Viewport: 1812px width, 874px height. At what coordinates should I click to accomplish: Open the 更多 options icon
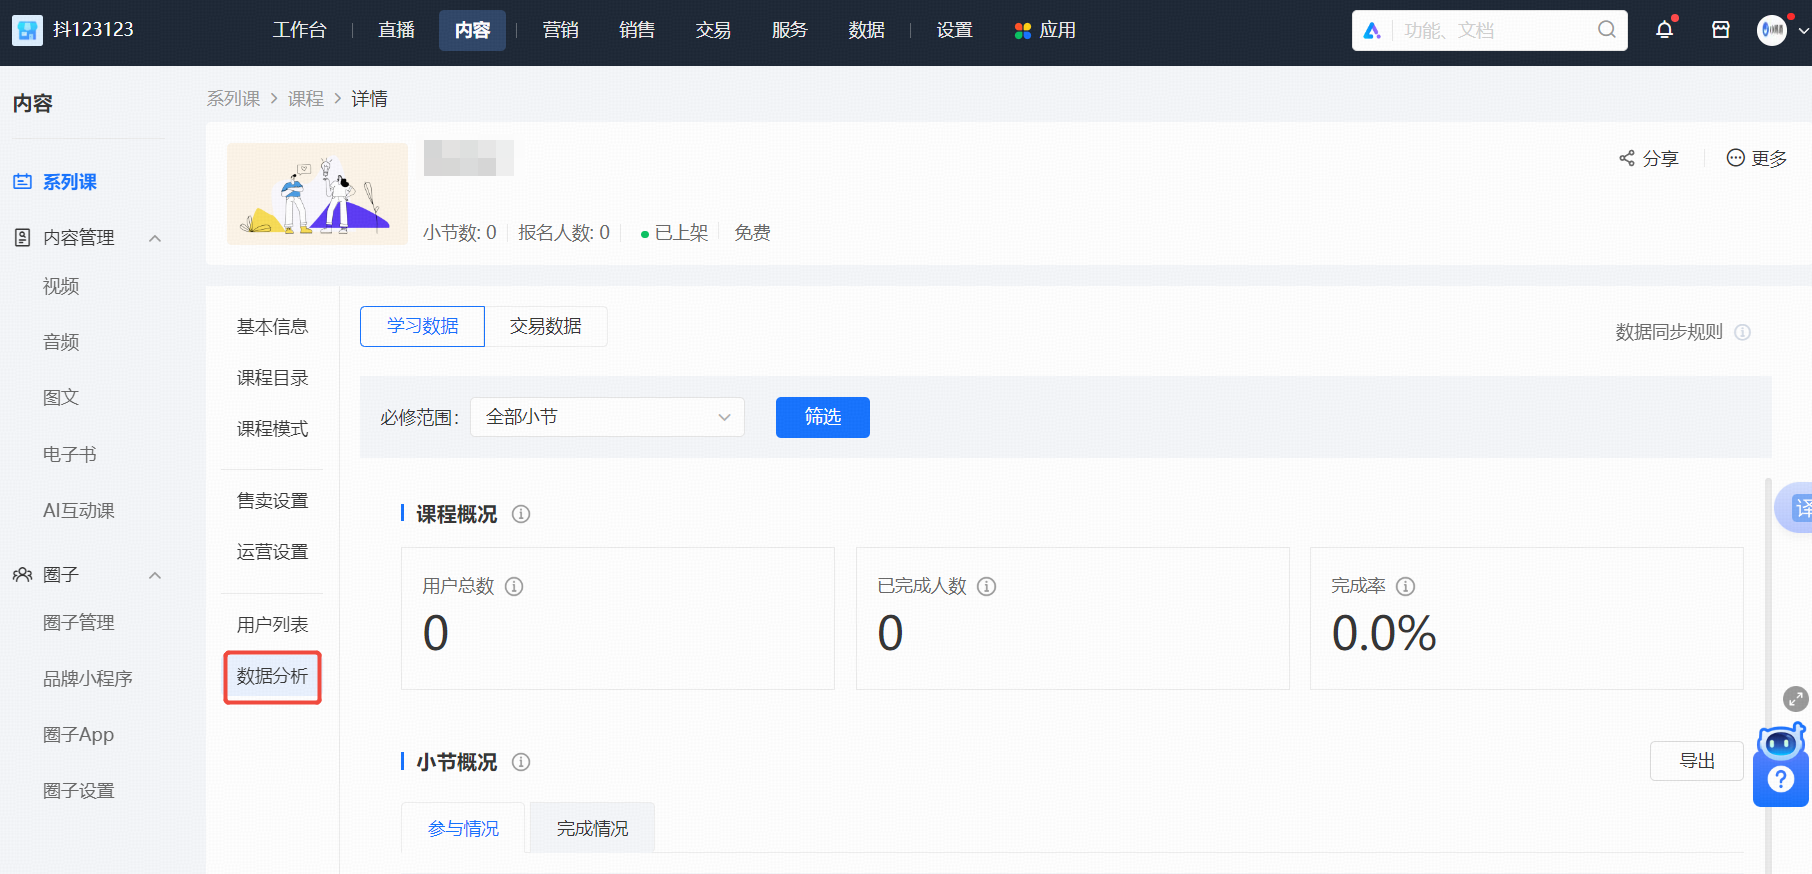pyautogui.click(x=1736, y=158)
